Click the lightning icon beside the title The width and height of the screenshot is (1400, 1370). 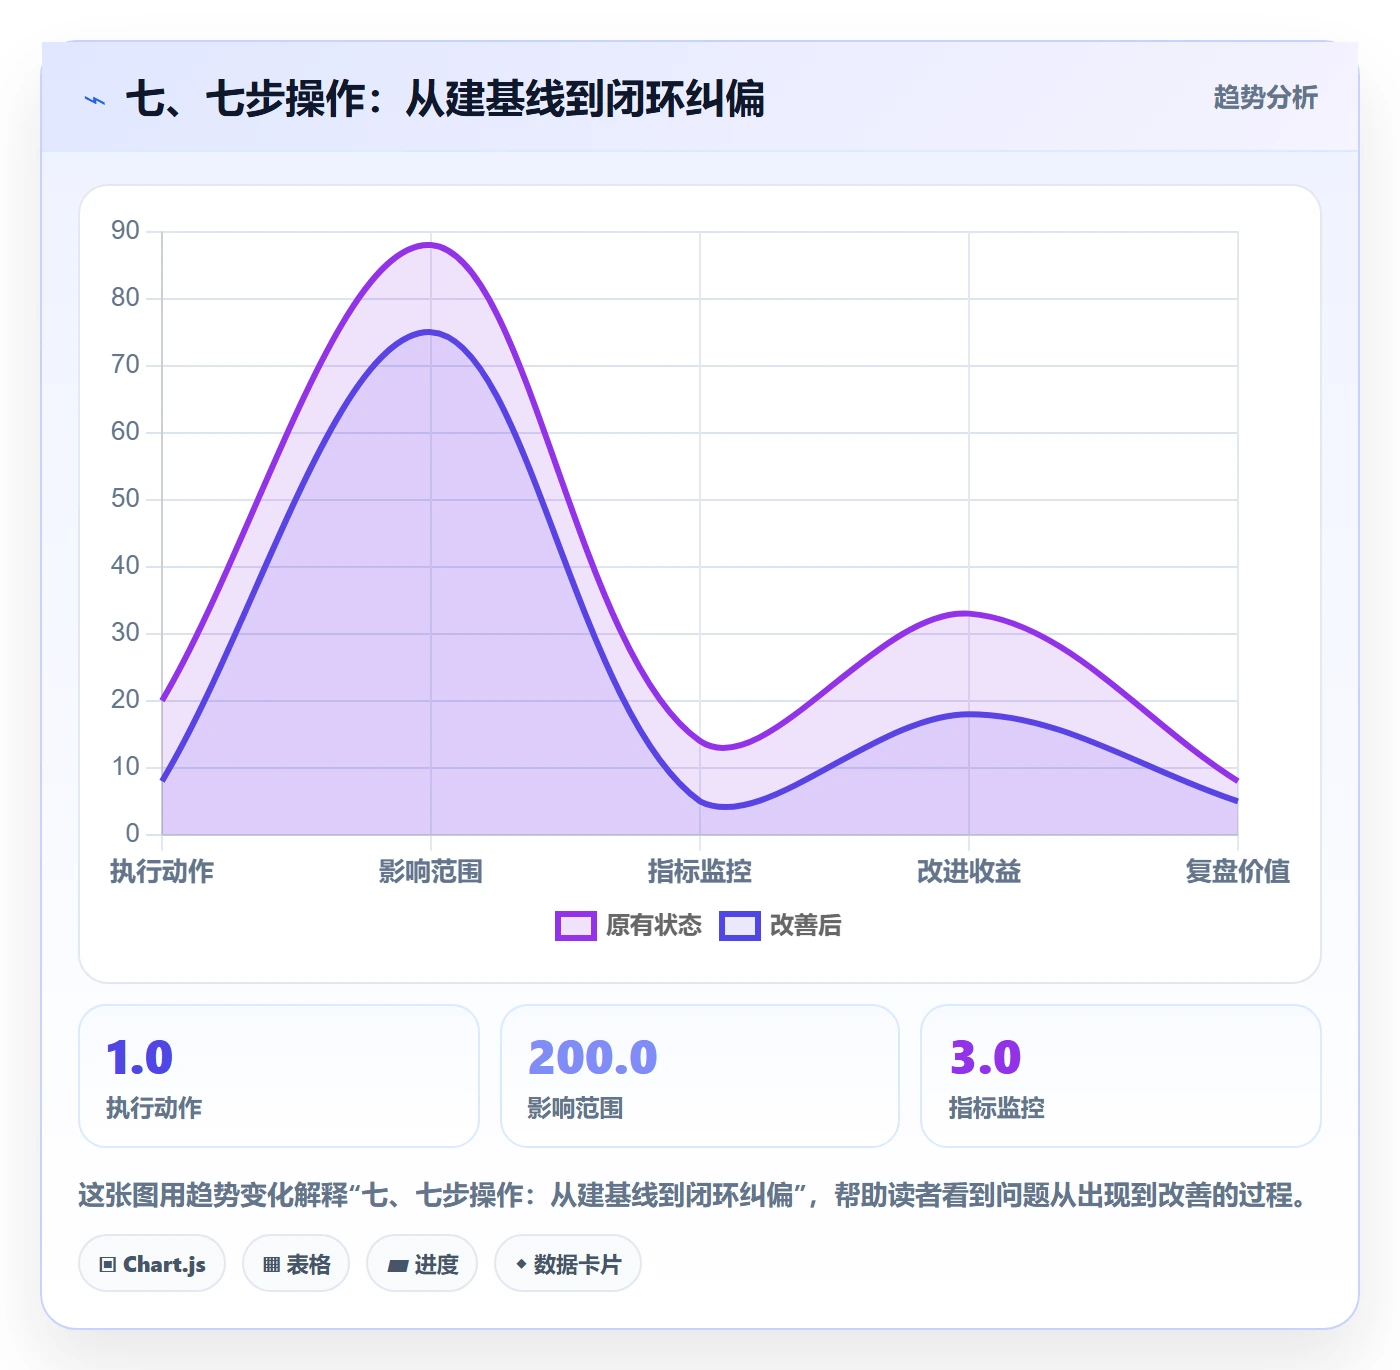click(95, 100)
